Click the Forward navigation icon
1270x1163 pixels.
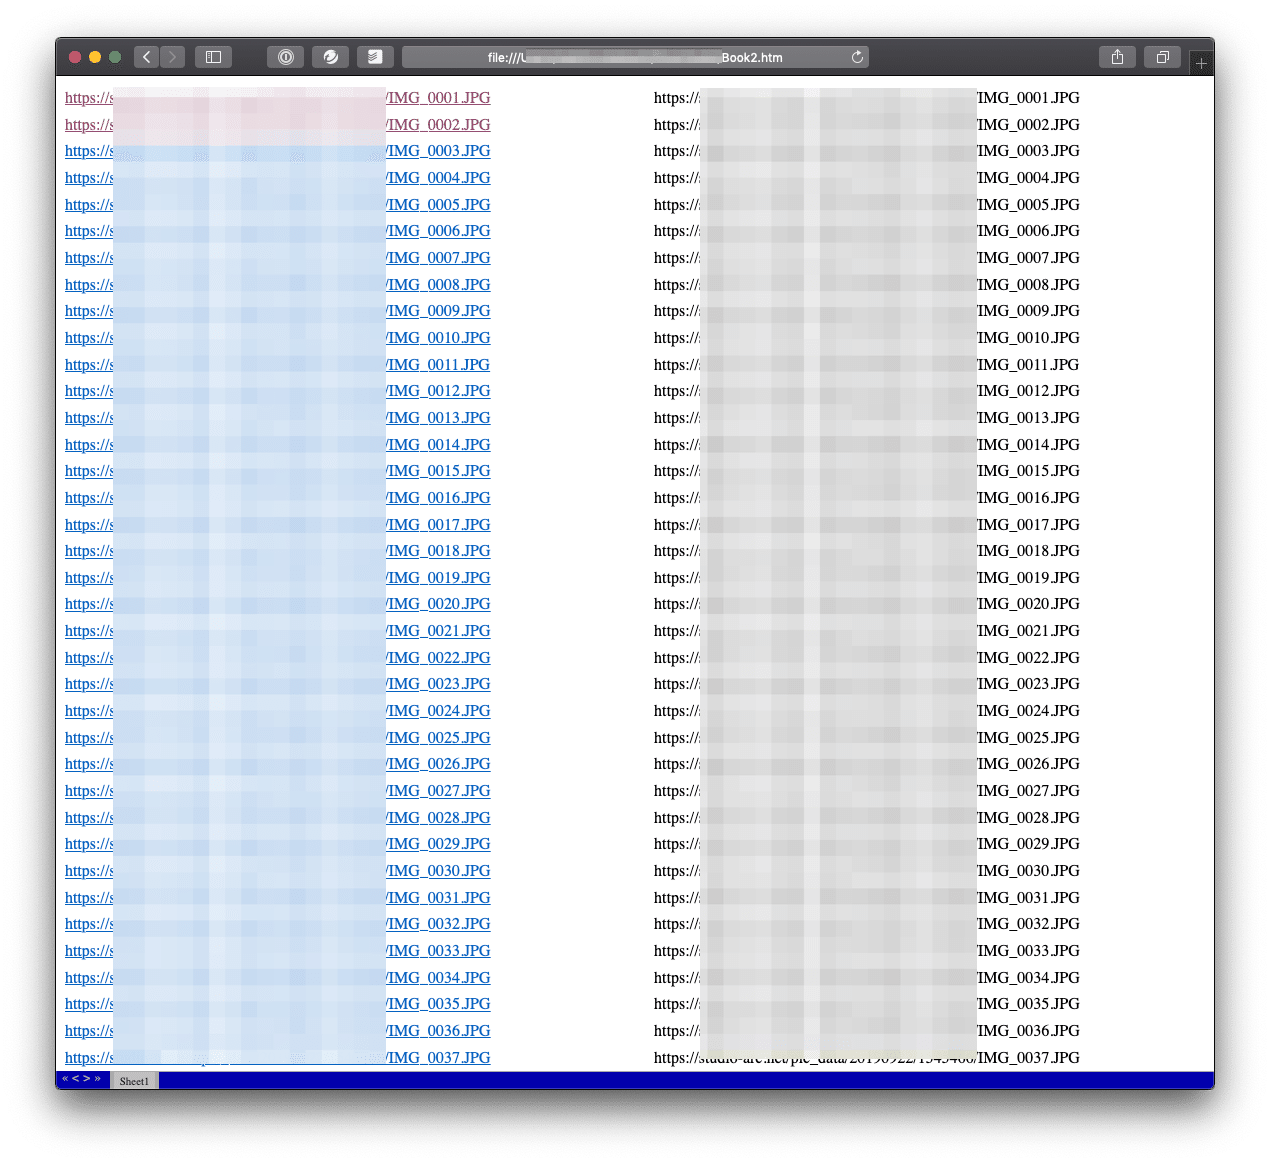172,57
